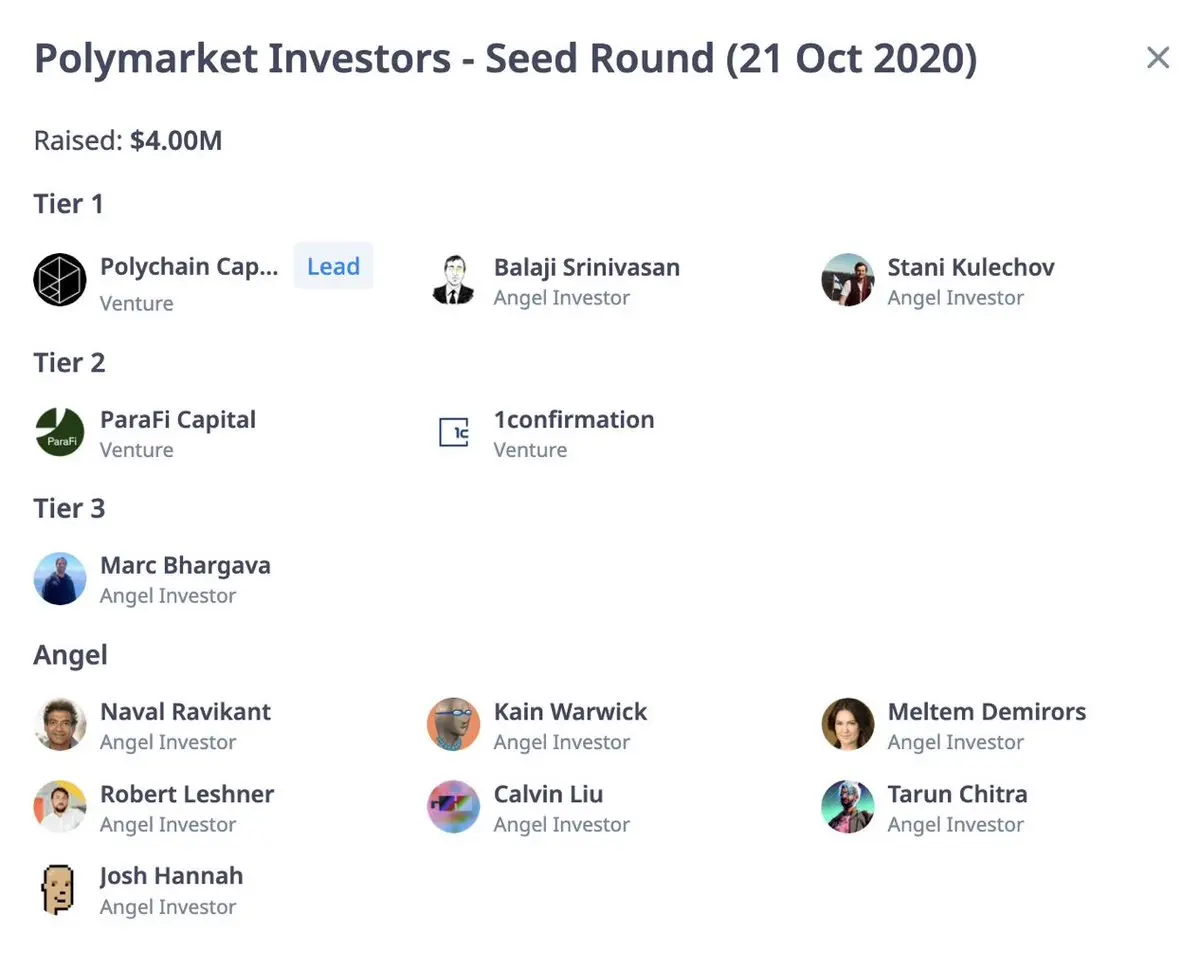
Task: Click Meltem Demirors' profile photo
Action: (848, 725)
